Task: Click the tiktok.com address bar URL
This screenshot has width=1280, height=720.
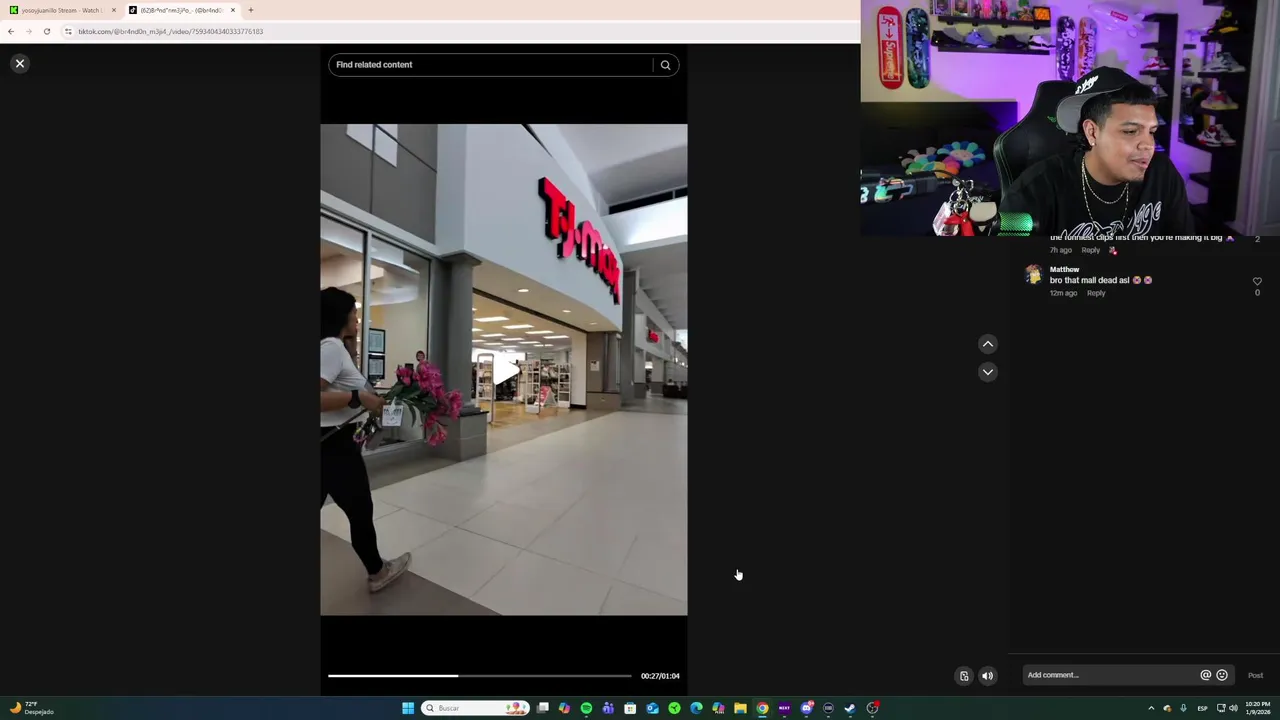Action: pyautogui.click(x=171, y=31)
